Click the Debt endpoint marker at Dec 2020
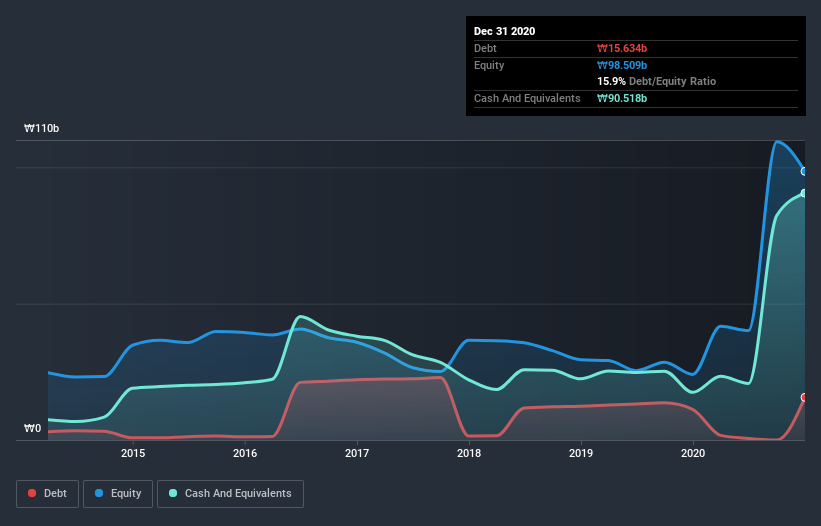The image size is (821, 526). pyautogui.click(x=804, y=398)
